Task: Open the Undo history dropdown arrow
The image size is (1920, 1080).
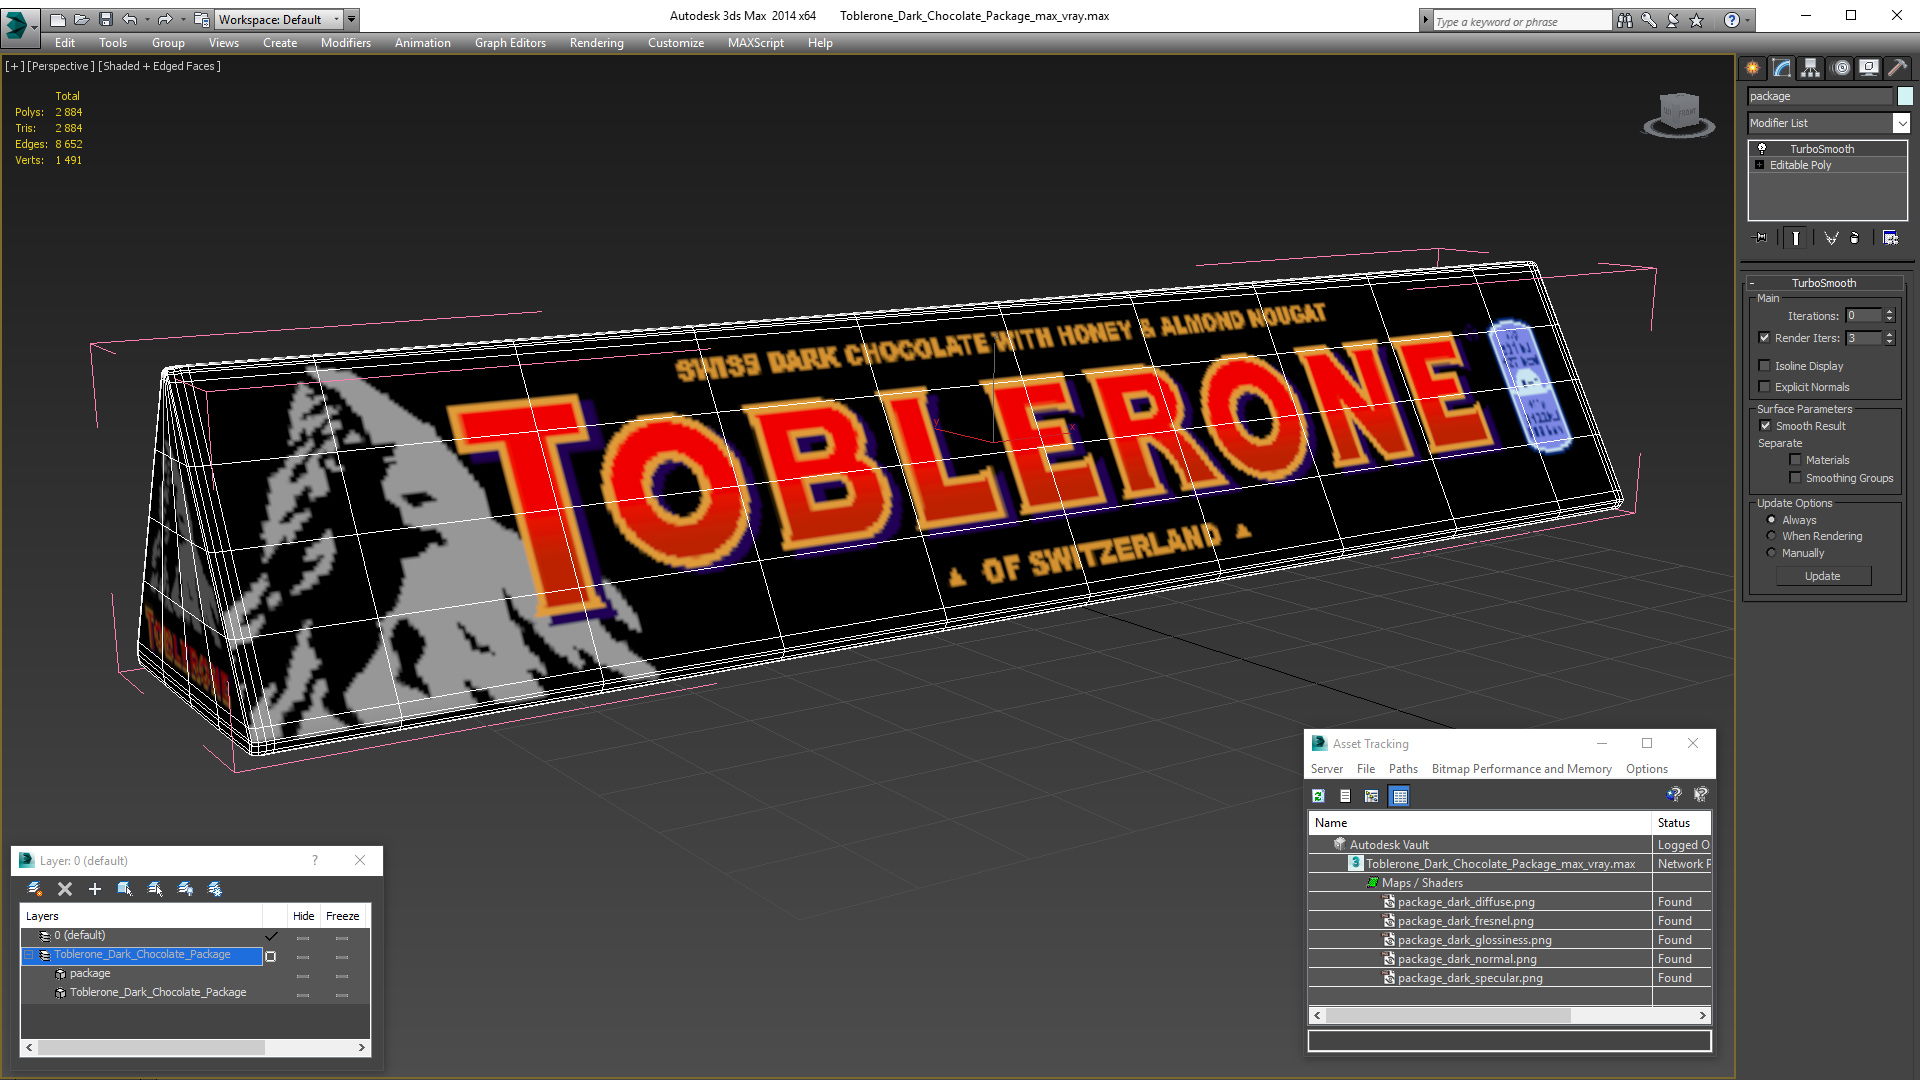Action: tap(147, 19)
